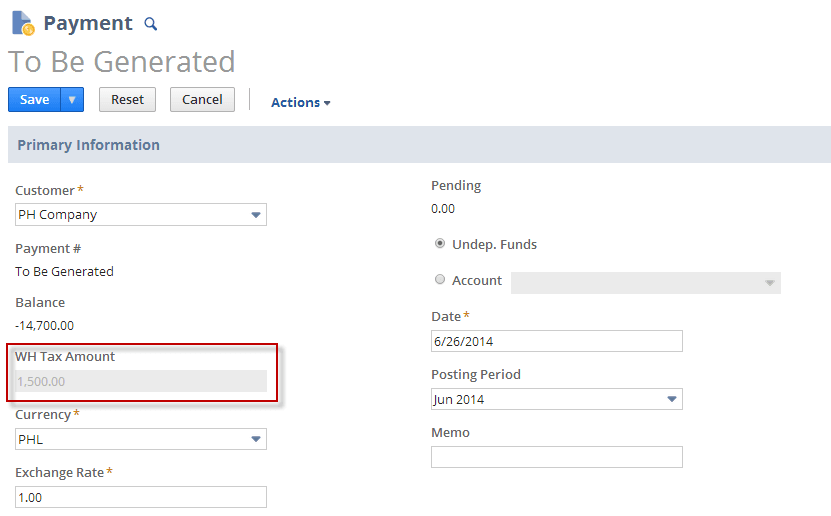
Task: Click the Payment # value To Be Generated
Action: click(64, 271)
